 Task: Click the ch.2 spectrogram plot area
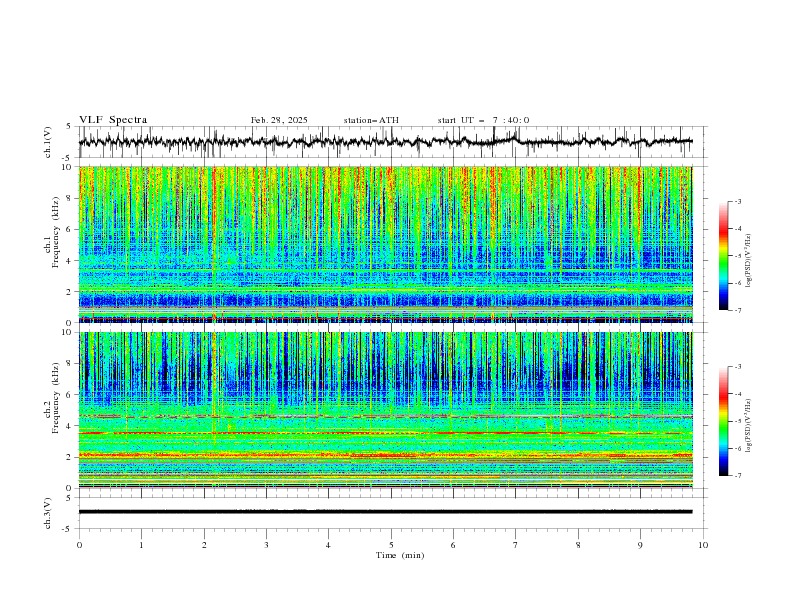pos(386,410)
